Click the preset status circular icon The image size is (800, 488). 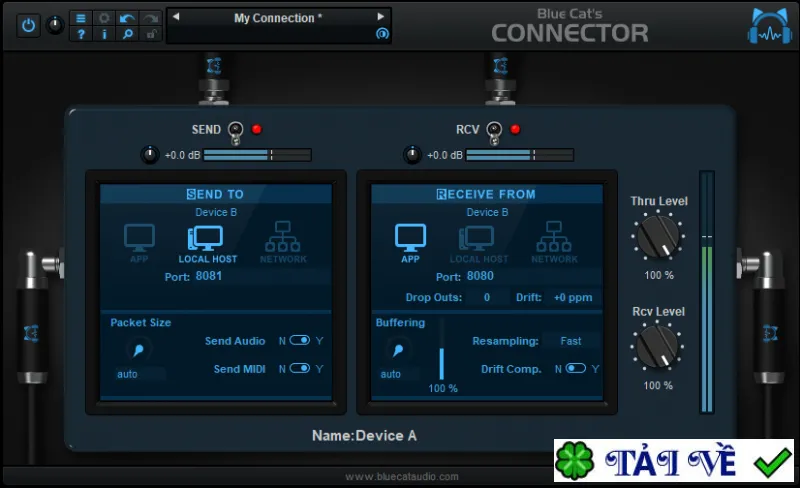382,34
